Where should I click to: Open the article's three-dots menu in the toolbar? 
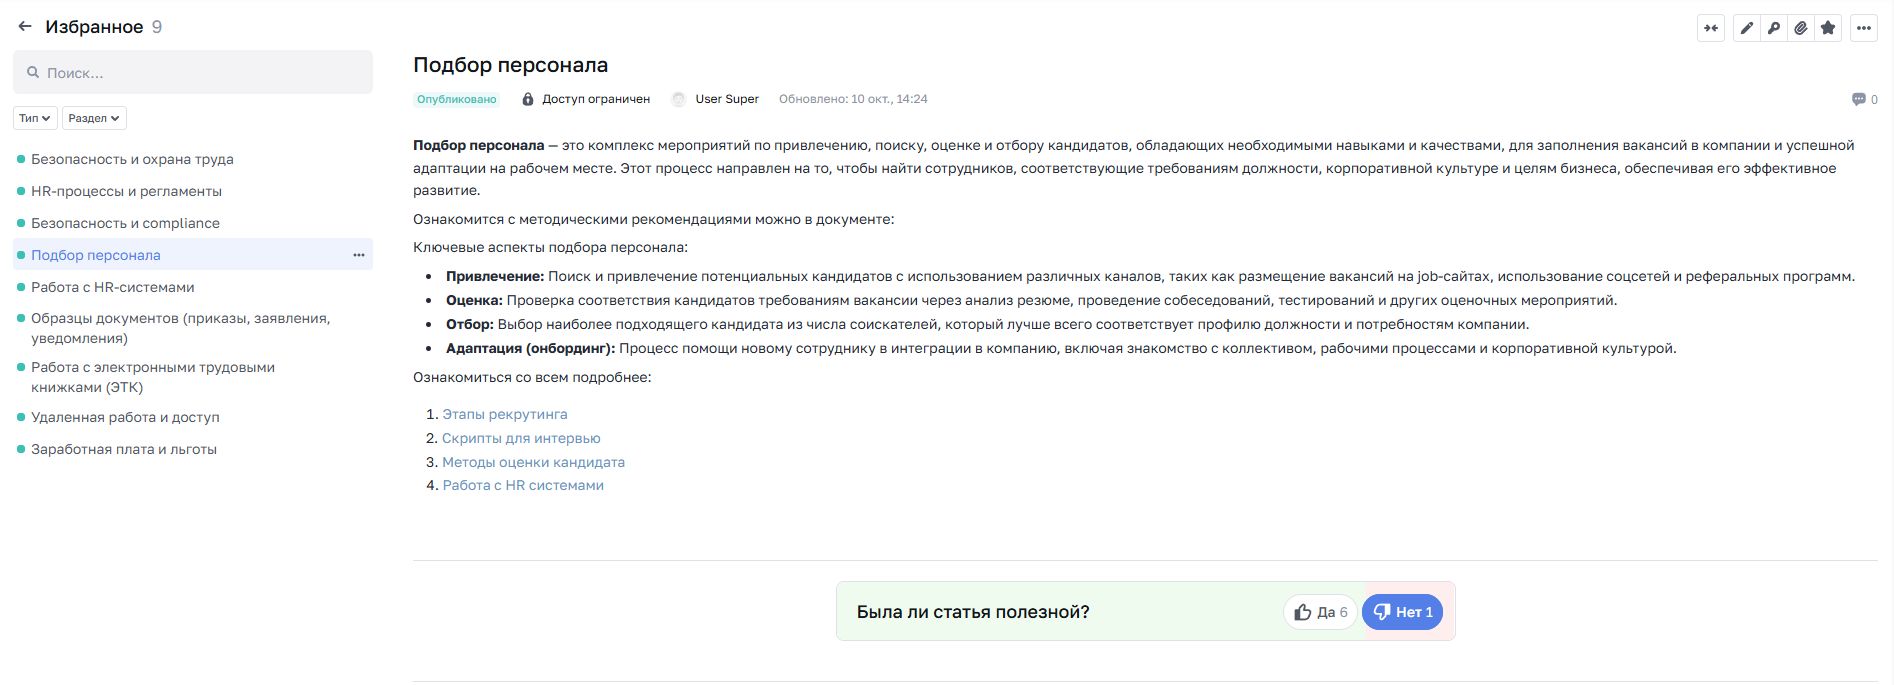pos(1863,28)
